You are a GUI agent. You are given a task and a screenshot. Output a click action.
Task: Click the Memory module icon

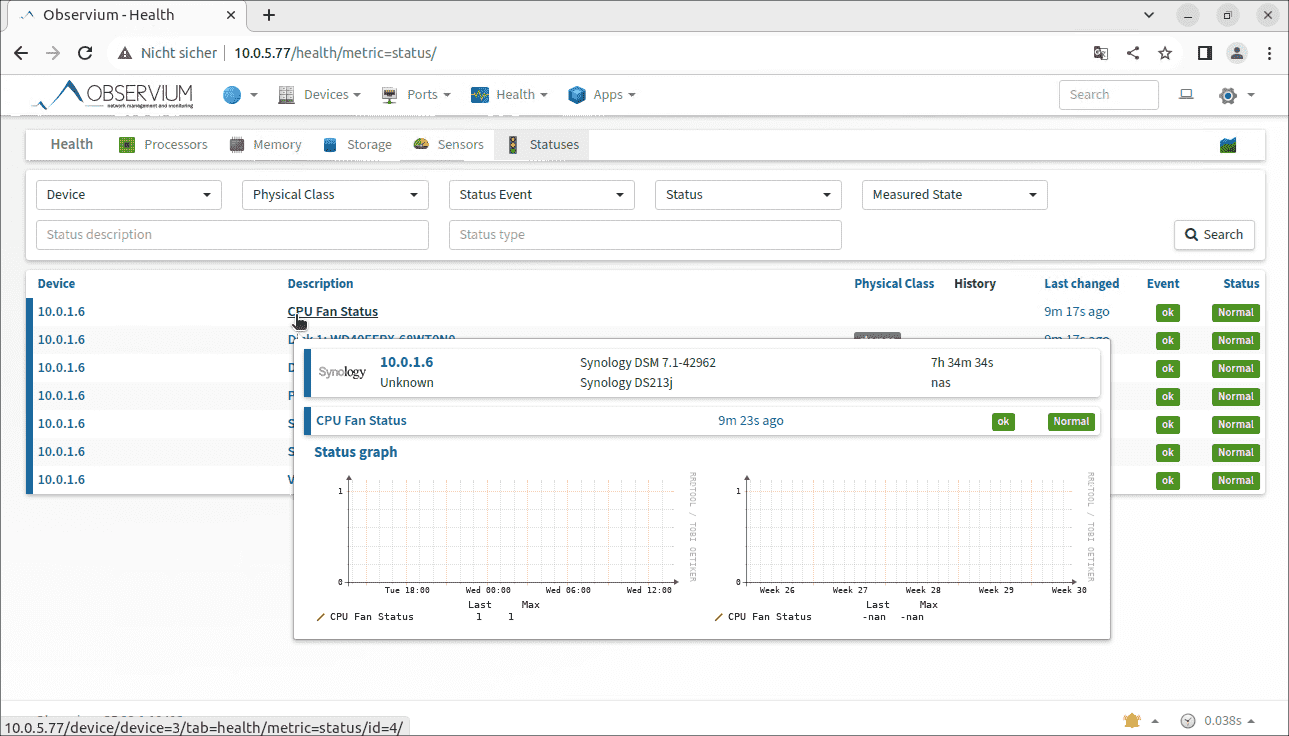tap(237, 145)
